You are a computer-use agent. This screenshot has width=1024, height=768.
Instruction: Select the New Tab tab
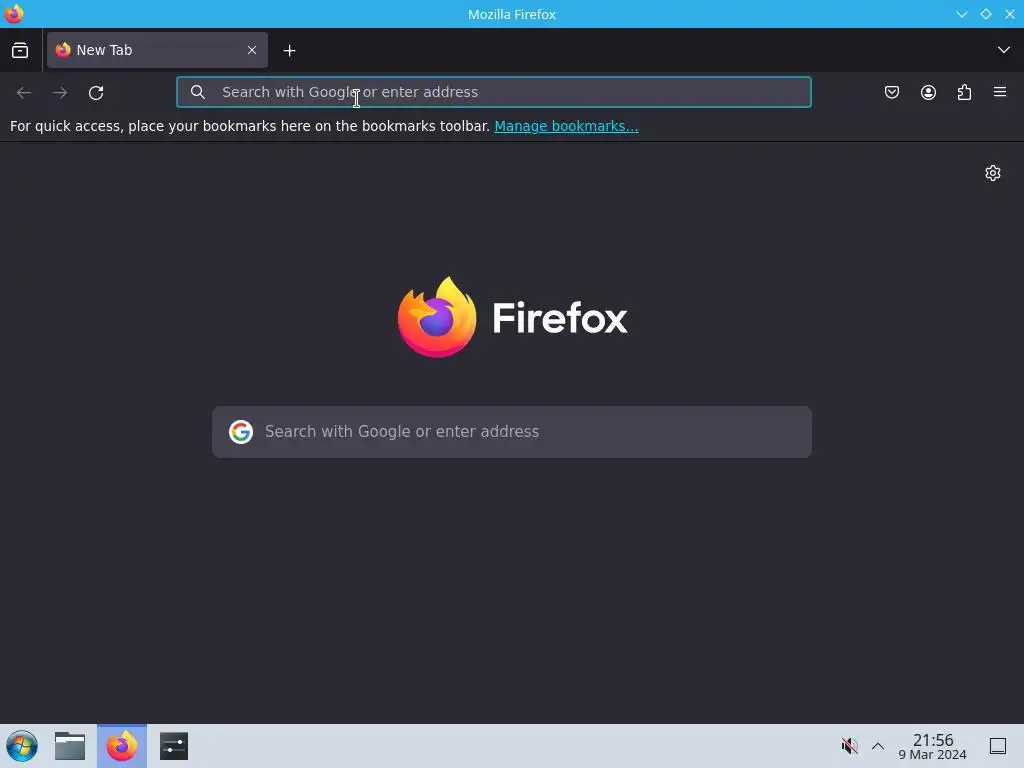[x=157, y=50]
